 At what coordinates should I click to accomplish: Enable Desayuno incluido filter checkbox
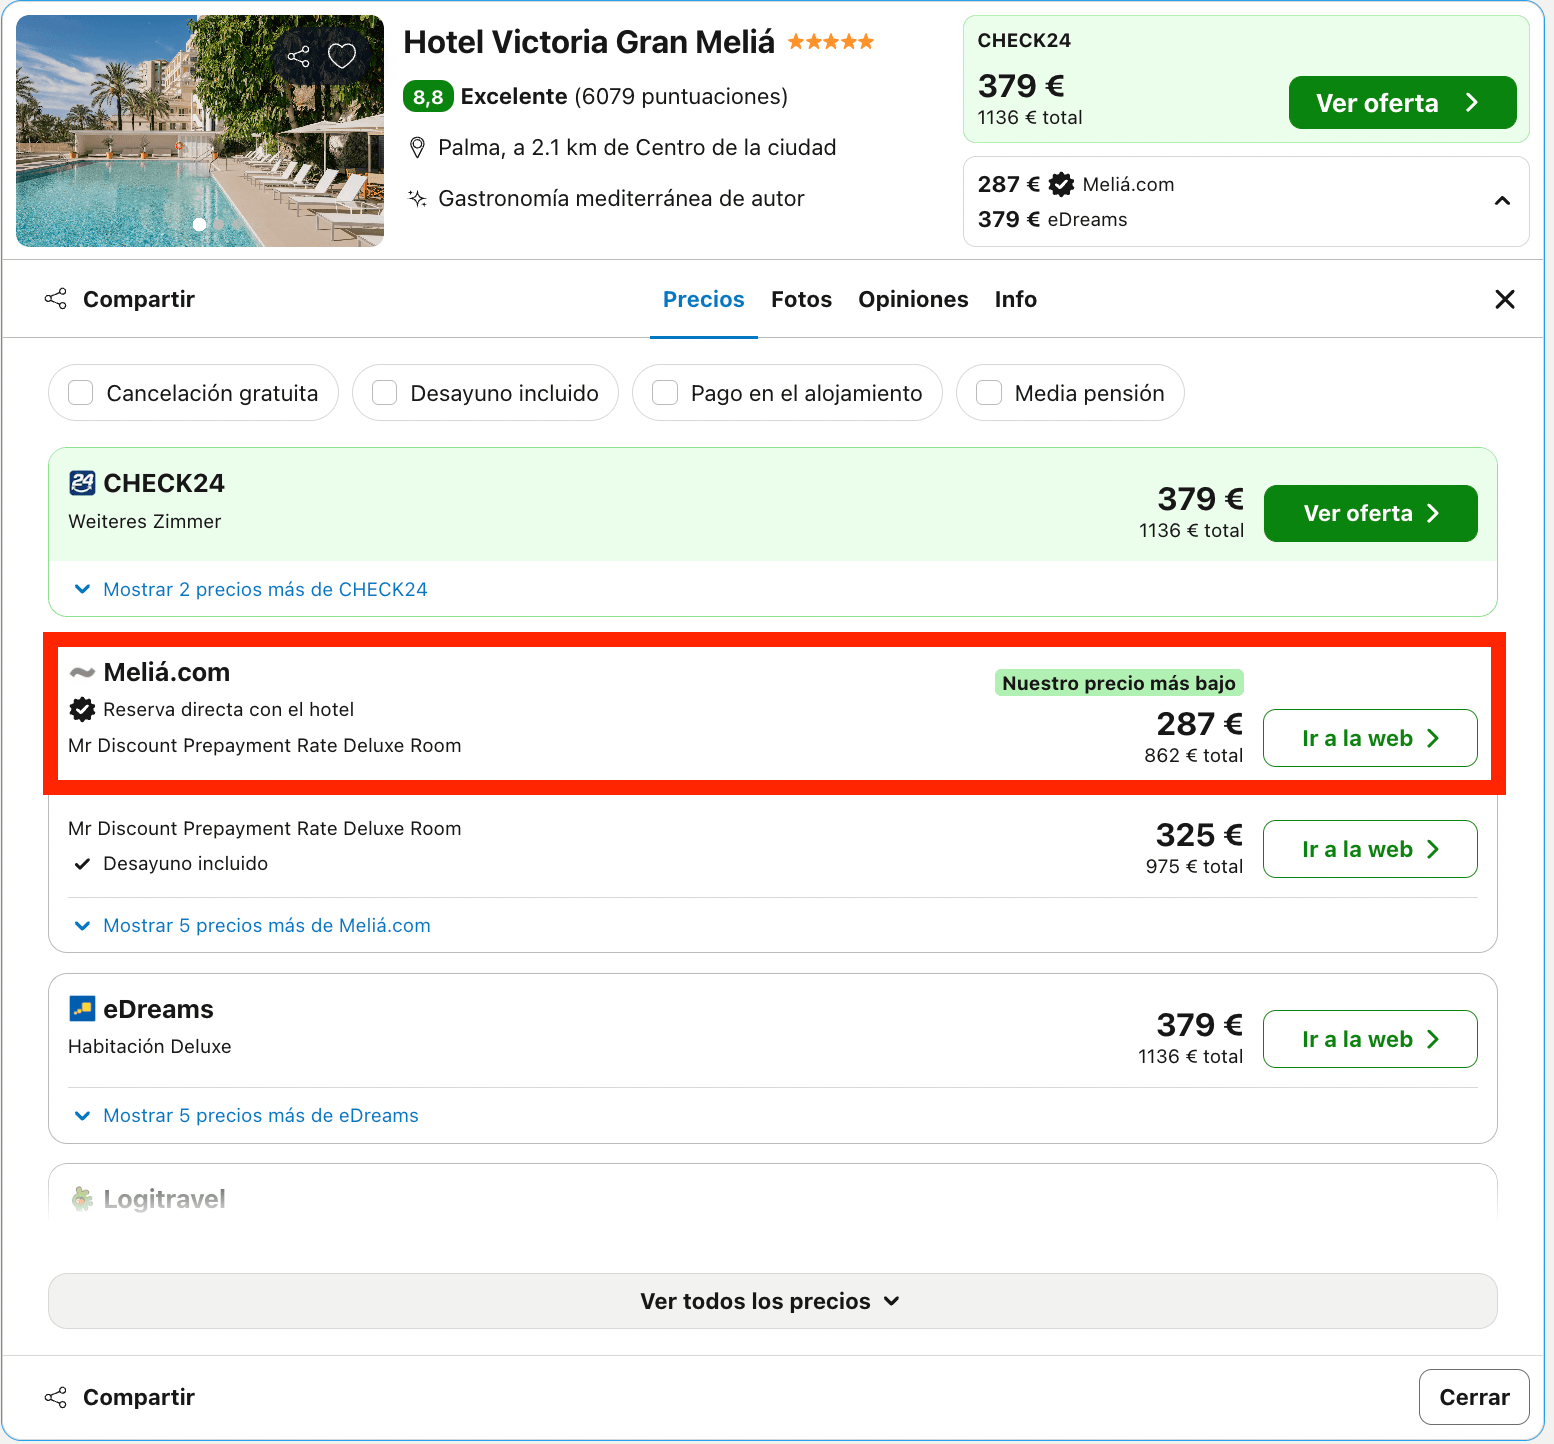tap(385, 393)
